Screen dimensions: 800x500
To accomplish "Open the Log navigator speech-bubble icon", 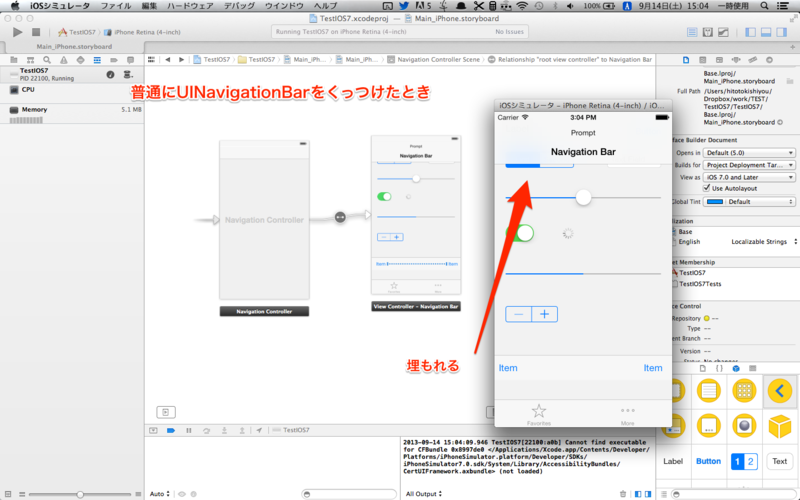I will 131,60.
